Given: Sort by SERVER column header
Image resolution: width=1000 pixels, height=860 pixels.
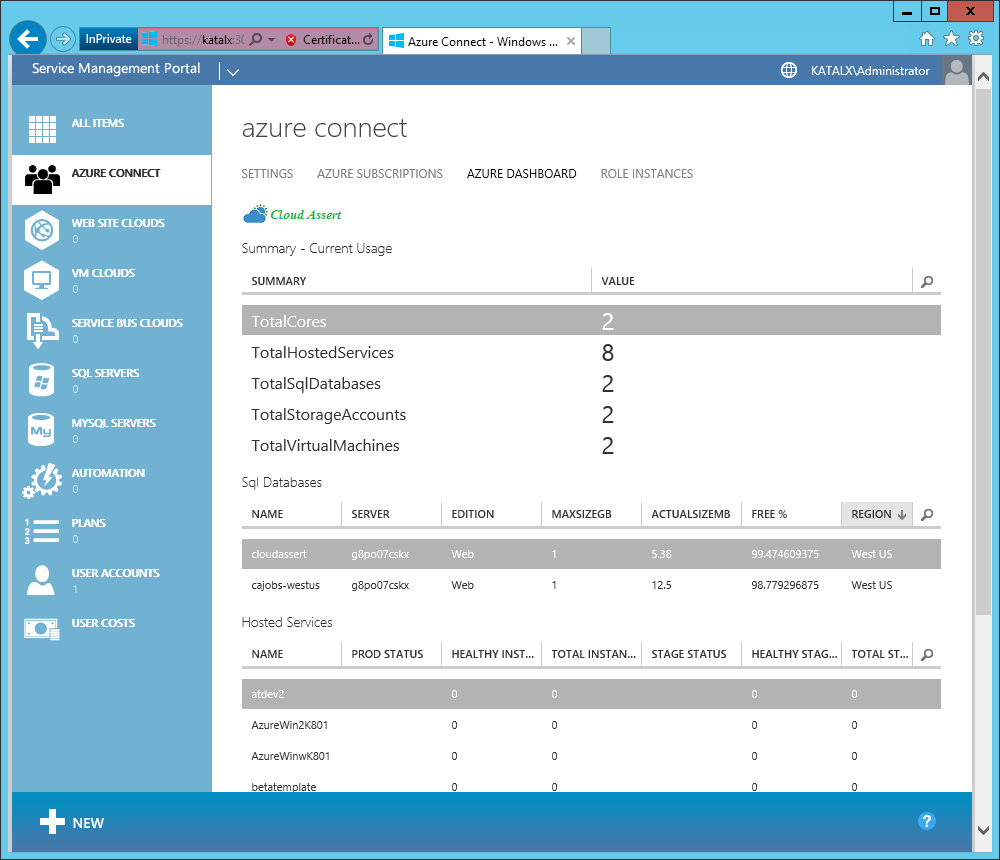Looking at the screenshot, I should (392, 514).
